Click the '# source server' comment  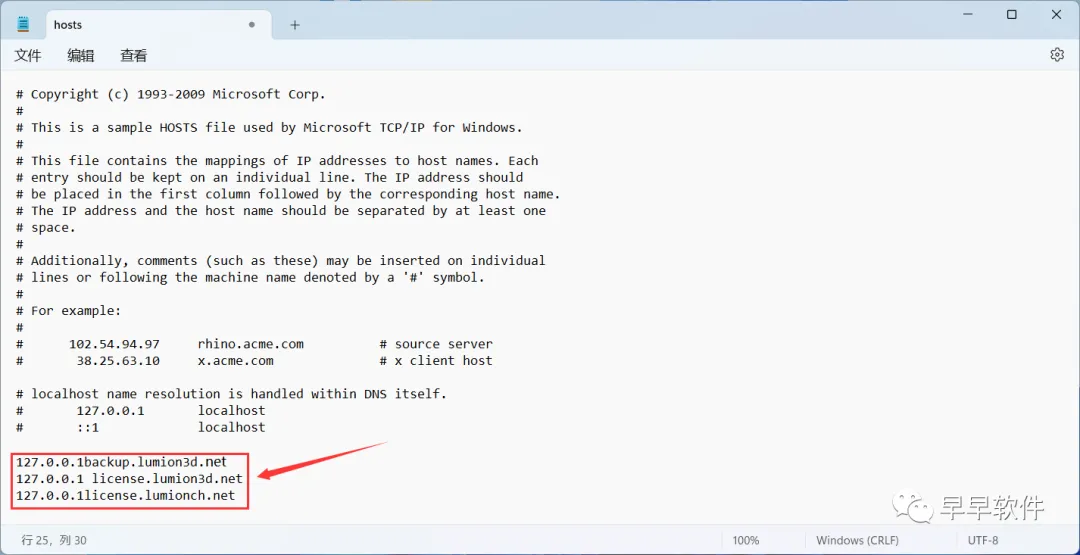pos(436,344)
